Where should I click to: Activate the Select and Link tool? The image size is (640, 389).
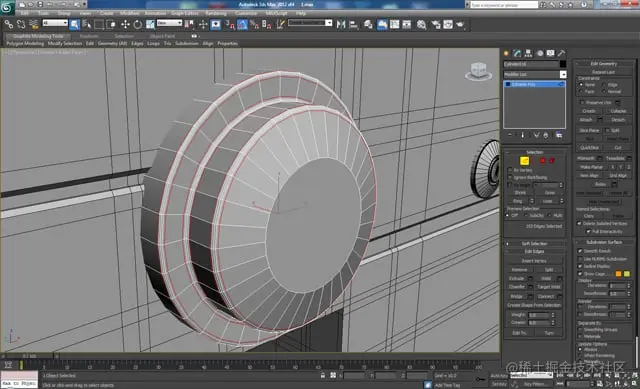(x=9, y=24)
